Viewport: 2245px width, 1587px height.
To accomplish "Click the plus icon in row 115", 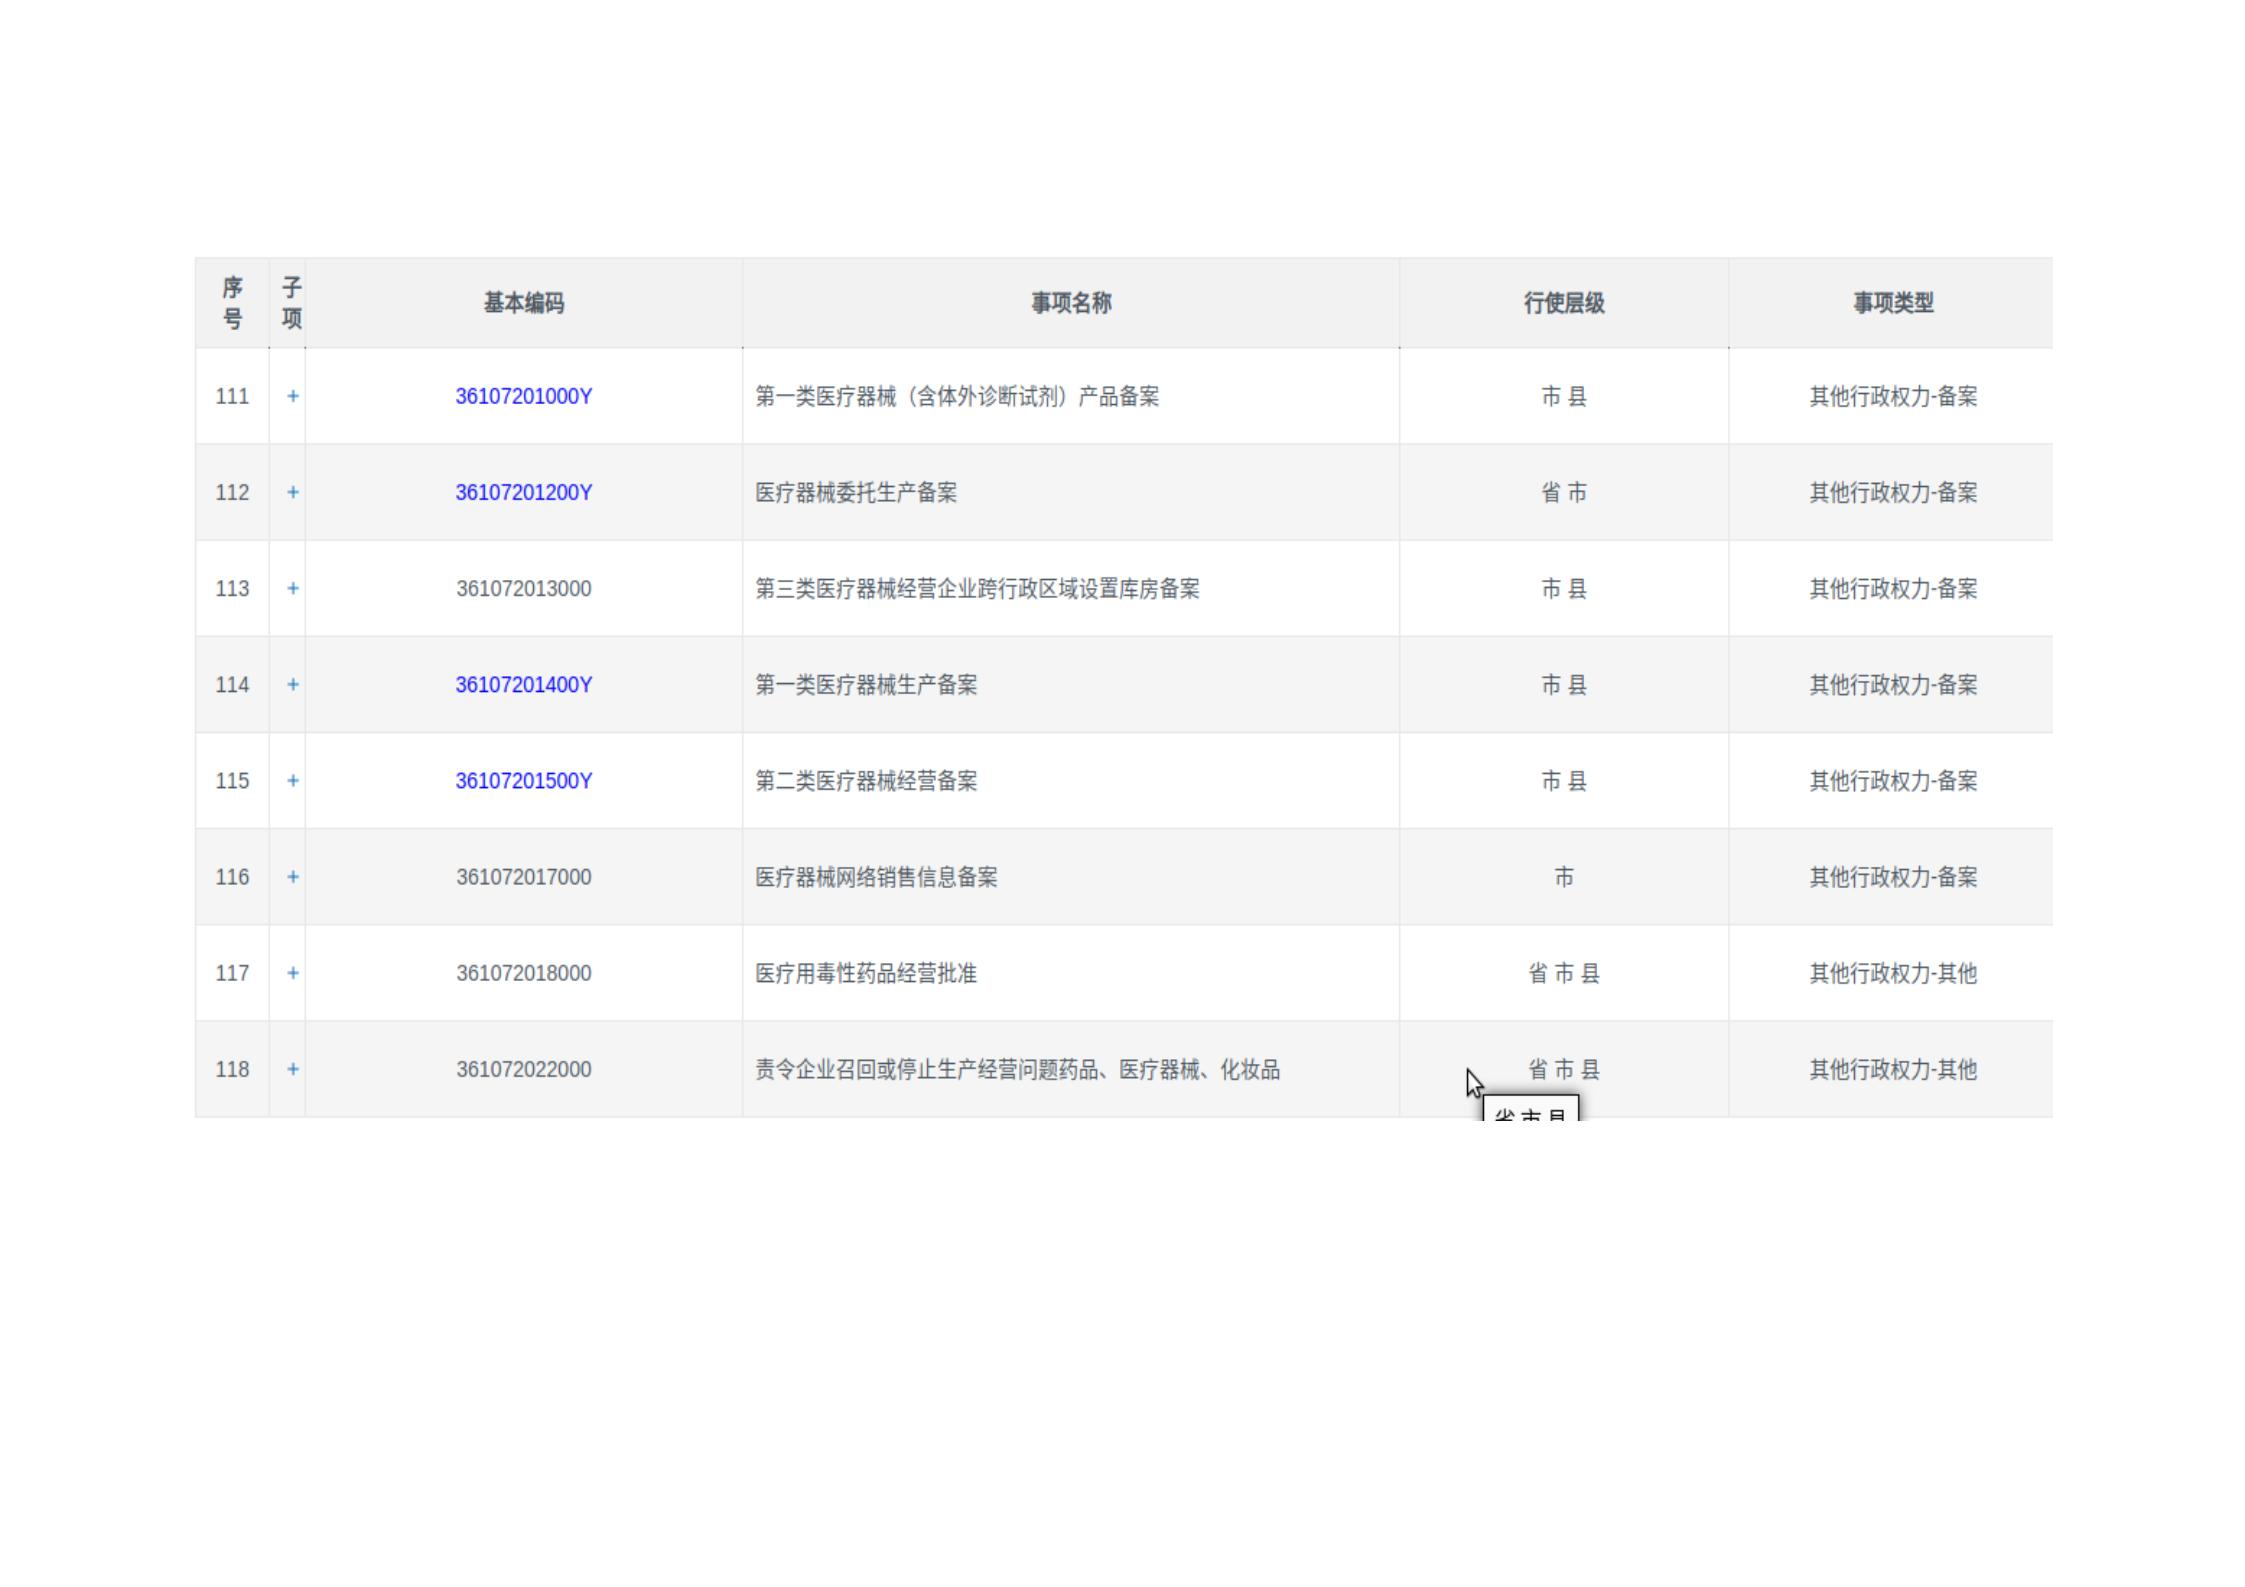I will point(292,780).
